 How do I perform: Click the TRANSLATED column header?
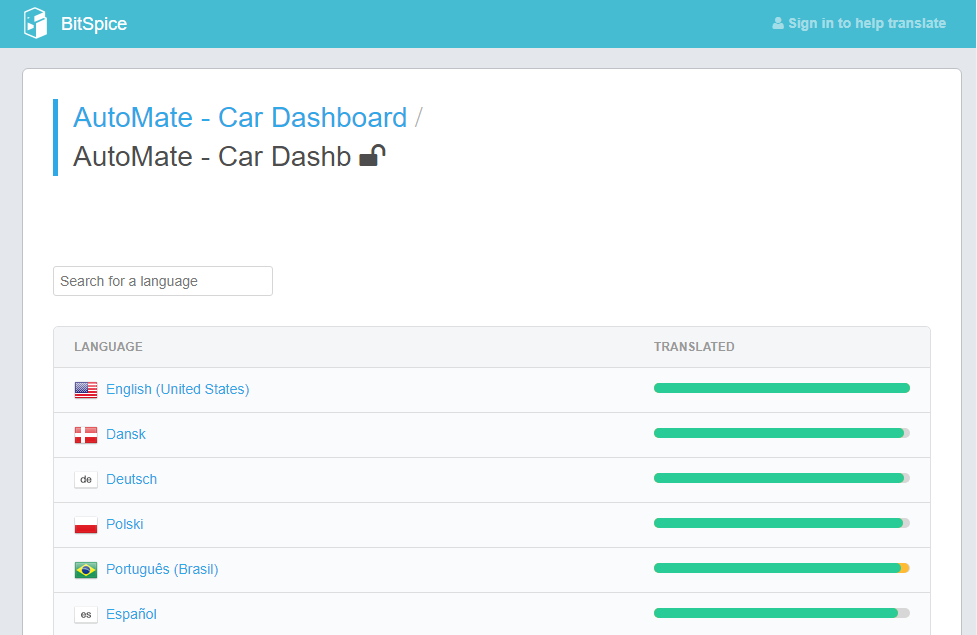pyautogui.click(x=694, y=346)
